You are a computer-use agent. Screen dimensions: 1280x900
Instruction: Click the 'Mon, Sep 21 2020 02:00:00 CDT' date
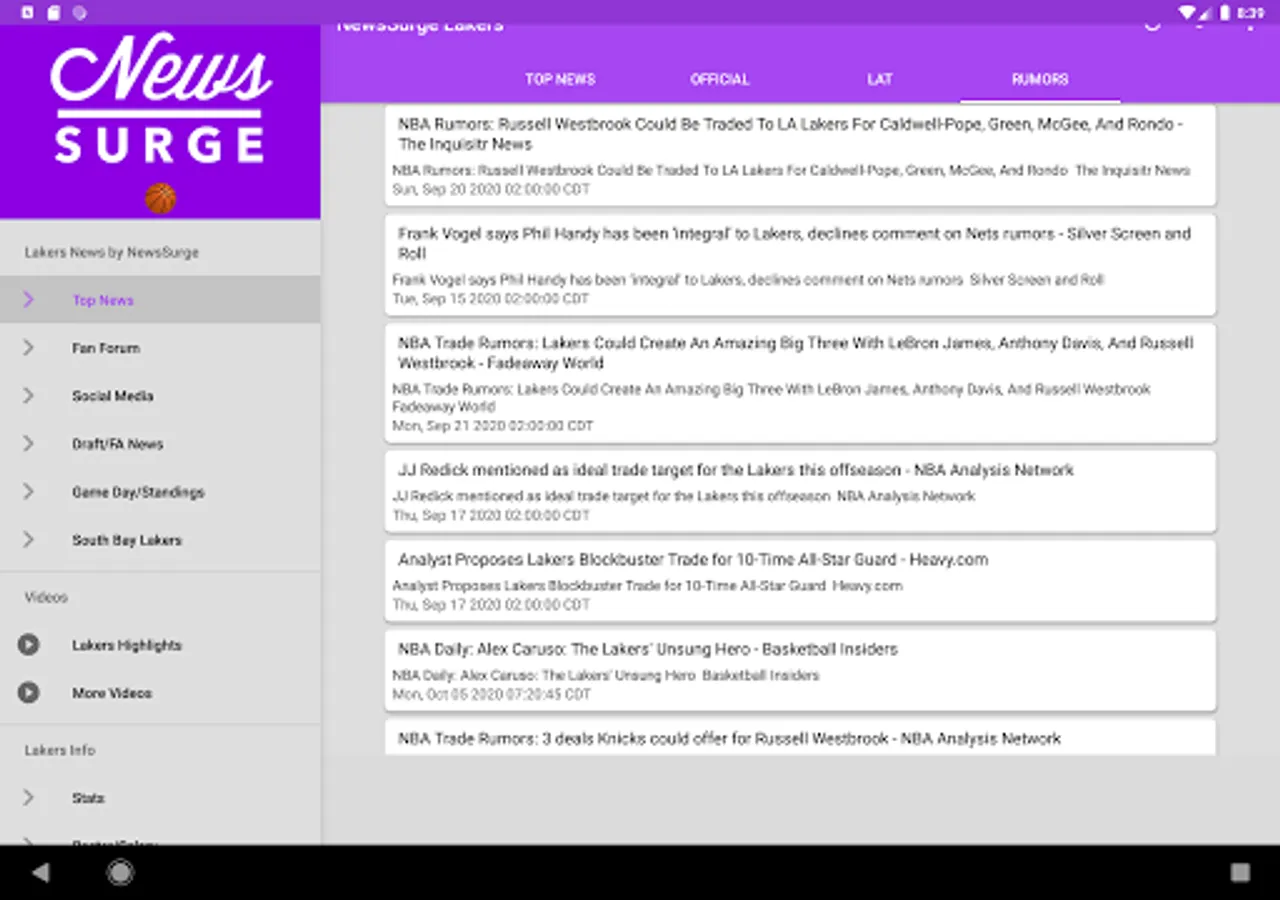493,426
